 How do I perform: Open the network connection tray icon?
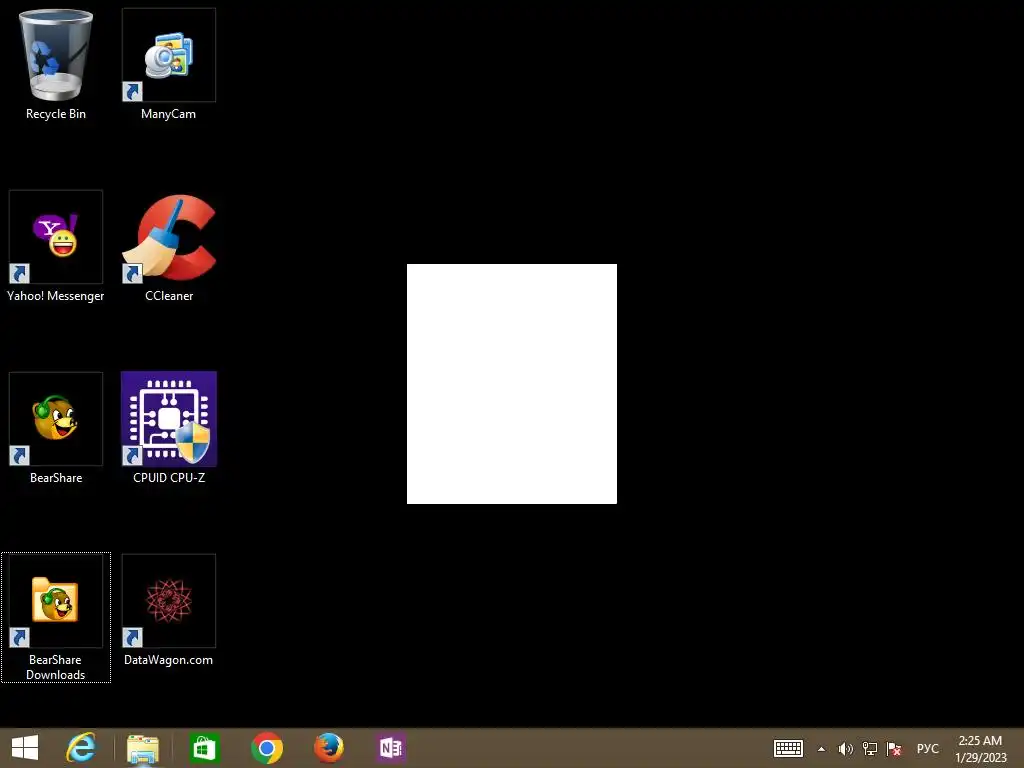point(869,749)
